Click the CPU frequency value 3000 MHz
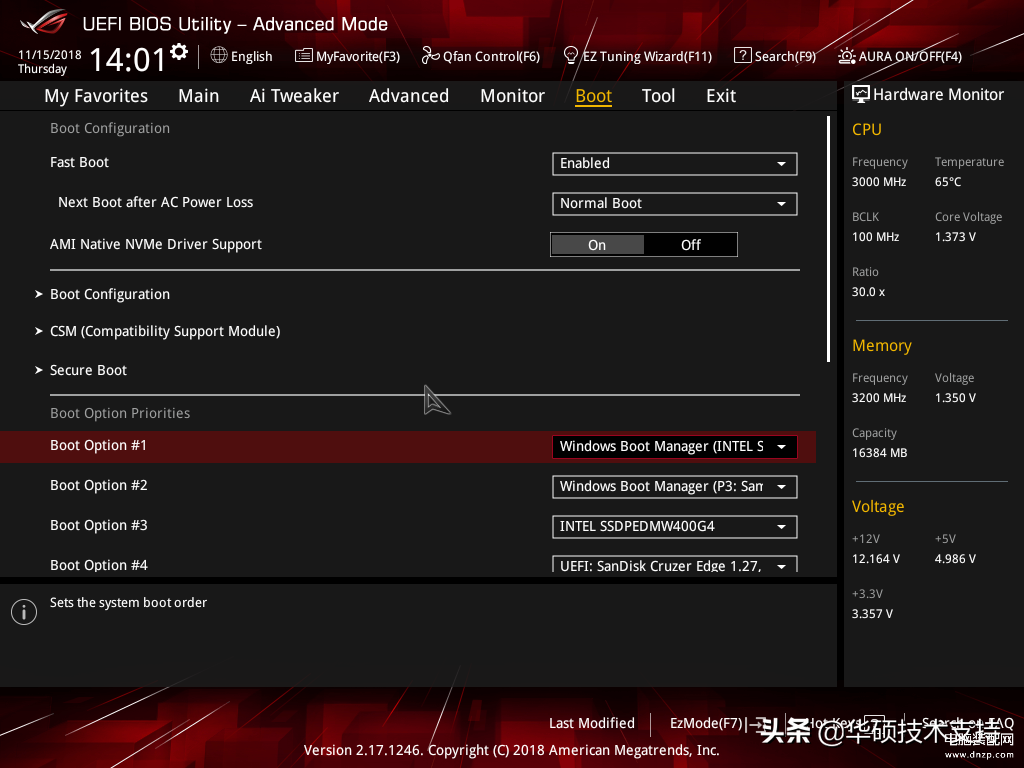Viewport: 1024px width, 768px height. click(879, 182)
